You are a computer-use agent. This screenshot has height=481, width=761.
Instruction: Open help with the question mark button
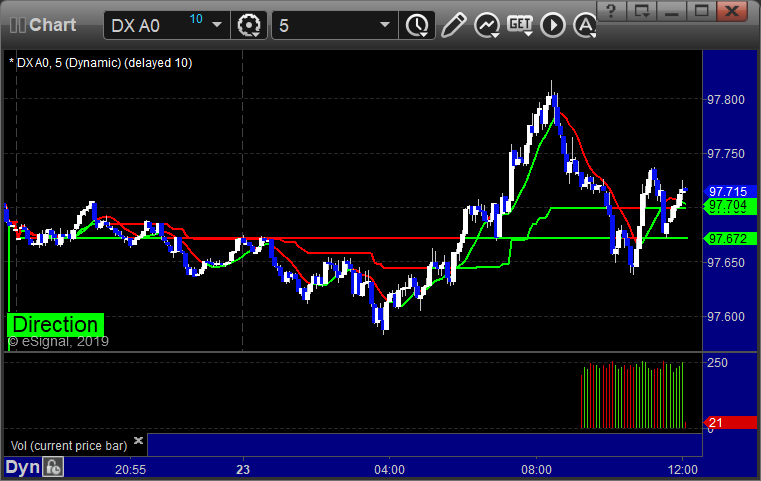coord(611,11)
